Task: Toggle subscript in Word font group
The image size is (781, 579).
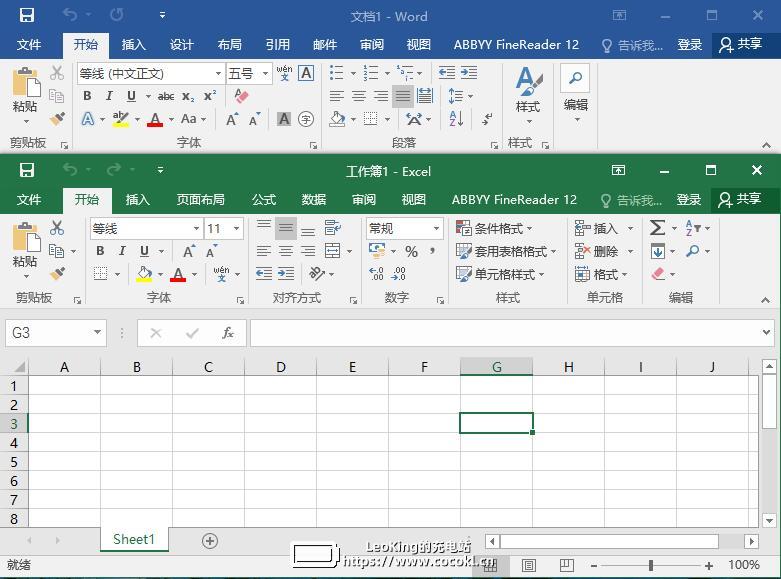Action: coord(188,96)
